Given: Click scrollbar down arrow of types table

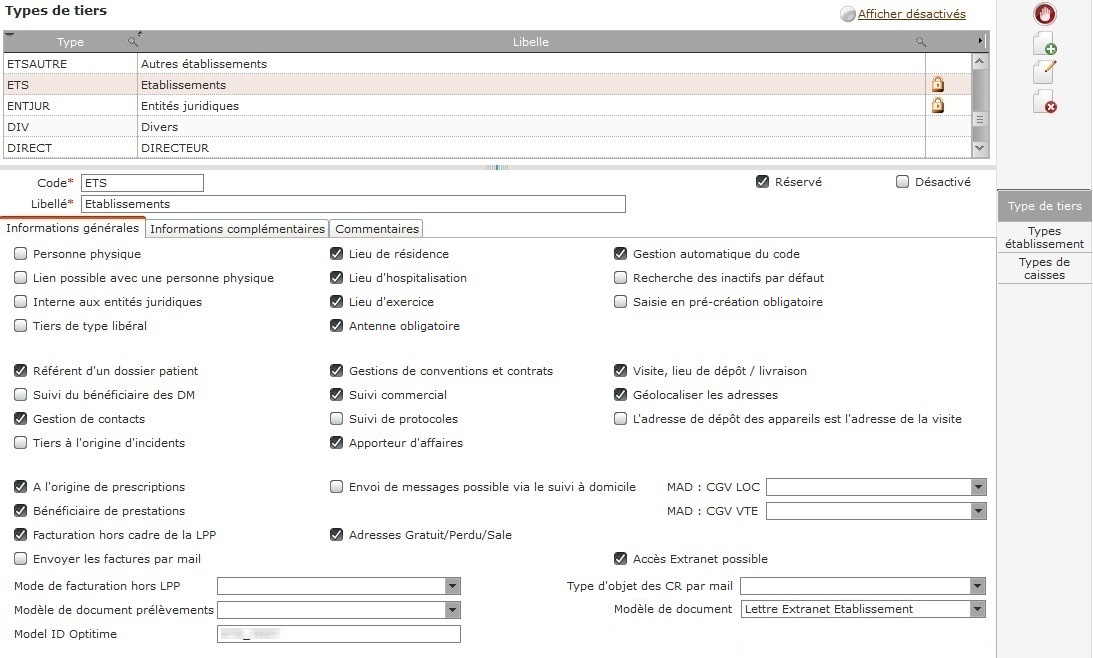Looking at the screenshot, I should click(x=979, y=148).
